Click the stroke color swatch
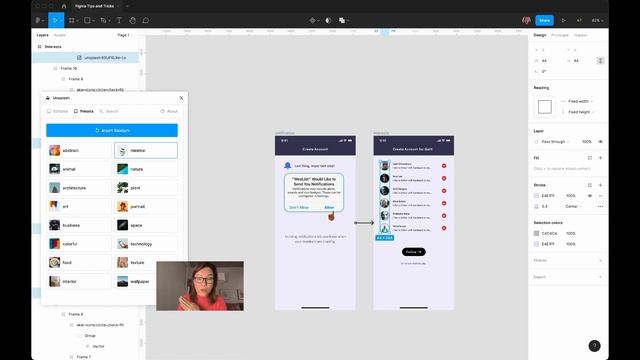The width and height of the screenshot is (640, 360). click(x=536, y=196)
